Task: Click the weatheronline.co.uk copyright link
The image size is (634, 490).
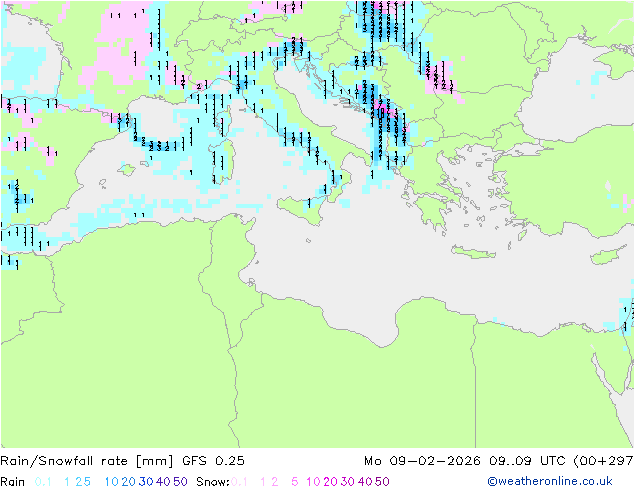Action: click(x=550, y=482)
